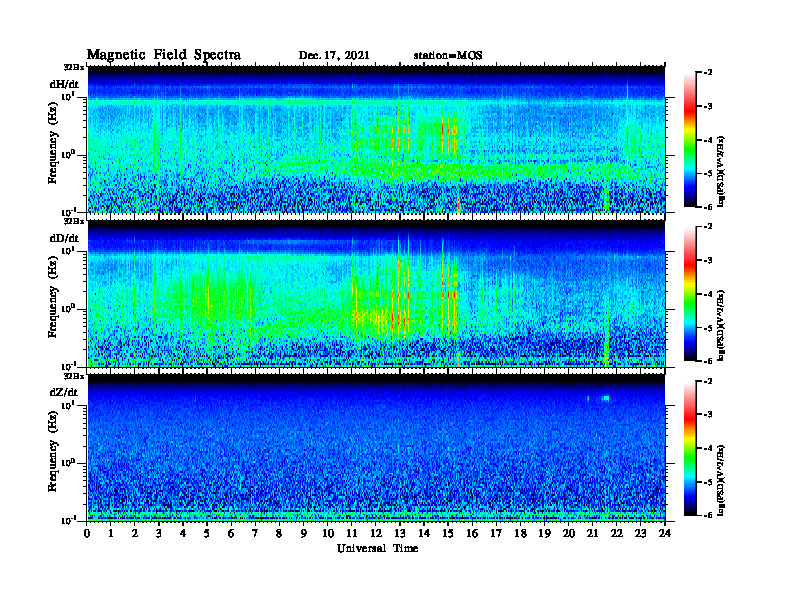Click hour "15" on Universal Time axis
Viewport: 792px width, 612px height.
pos(448,533)
